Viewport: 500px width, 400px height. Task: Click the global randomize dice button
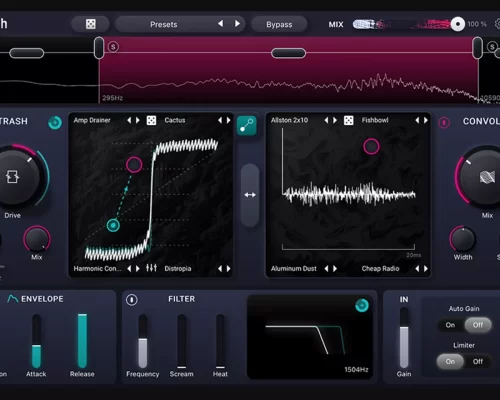[91, 24]
